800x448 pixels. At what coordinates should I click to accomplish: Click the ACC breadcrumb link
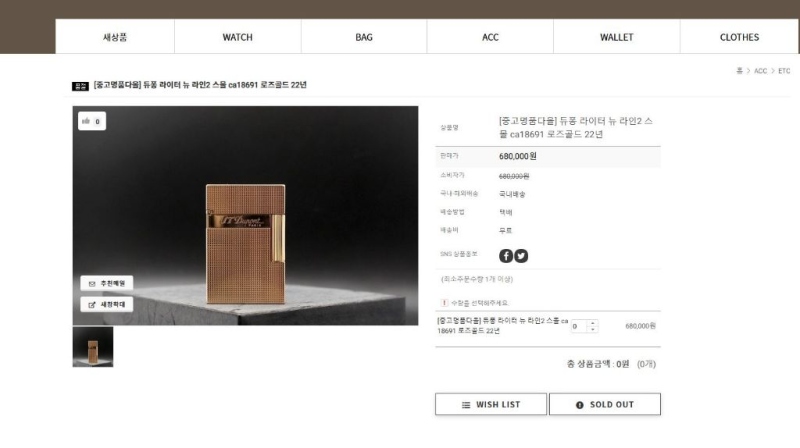click(x=760, y=71)
